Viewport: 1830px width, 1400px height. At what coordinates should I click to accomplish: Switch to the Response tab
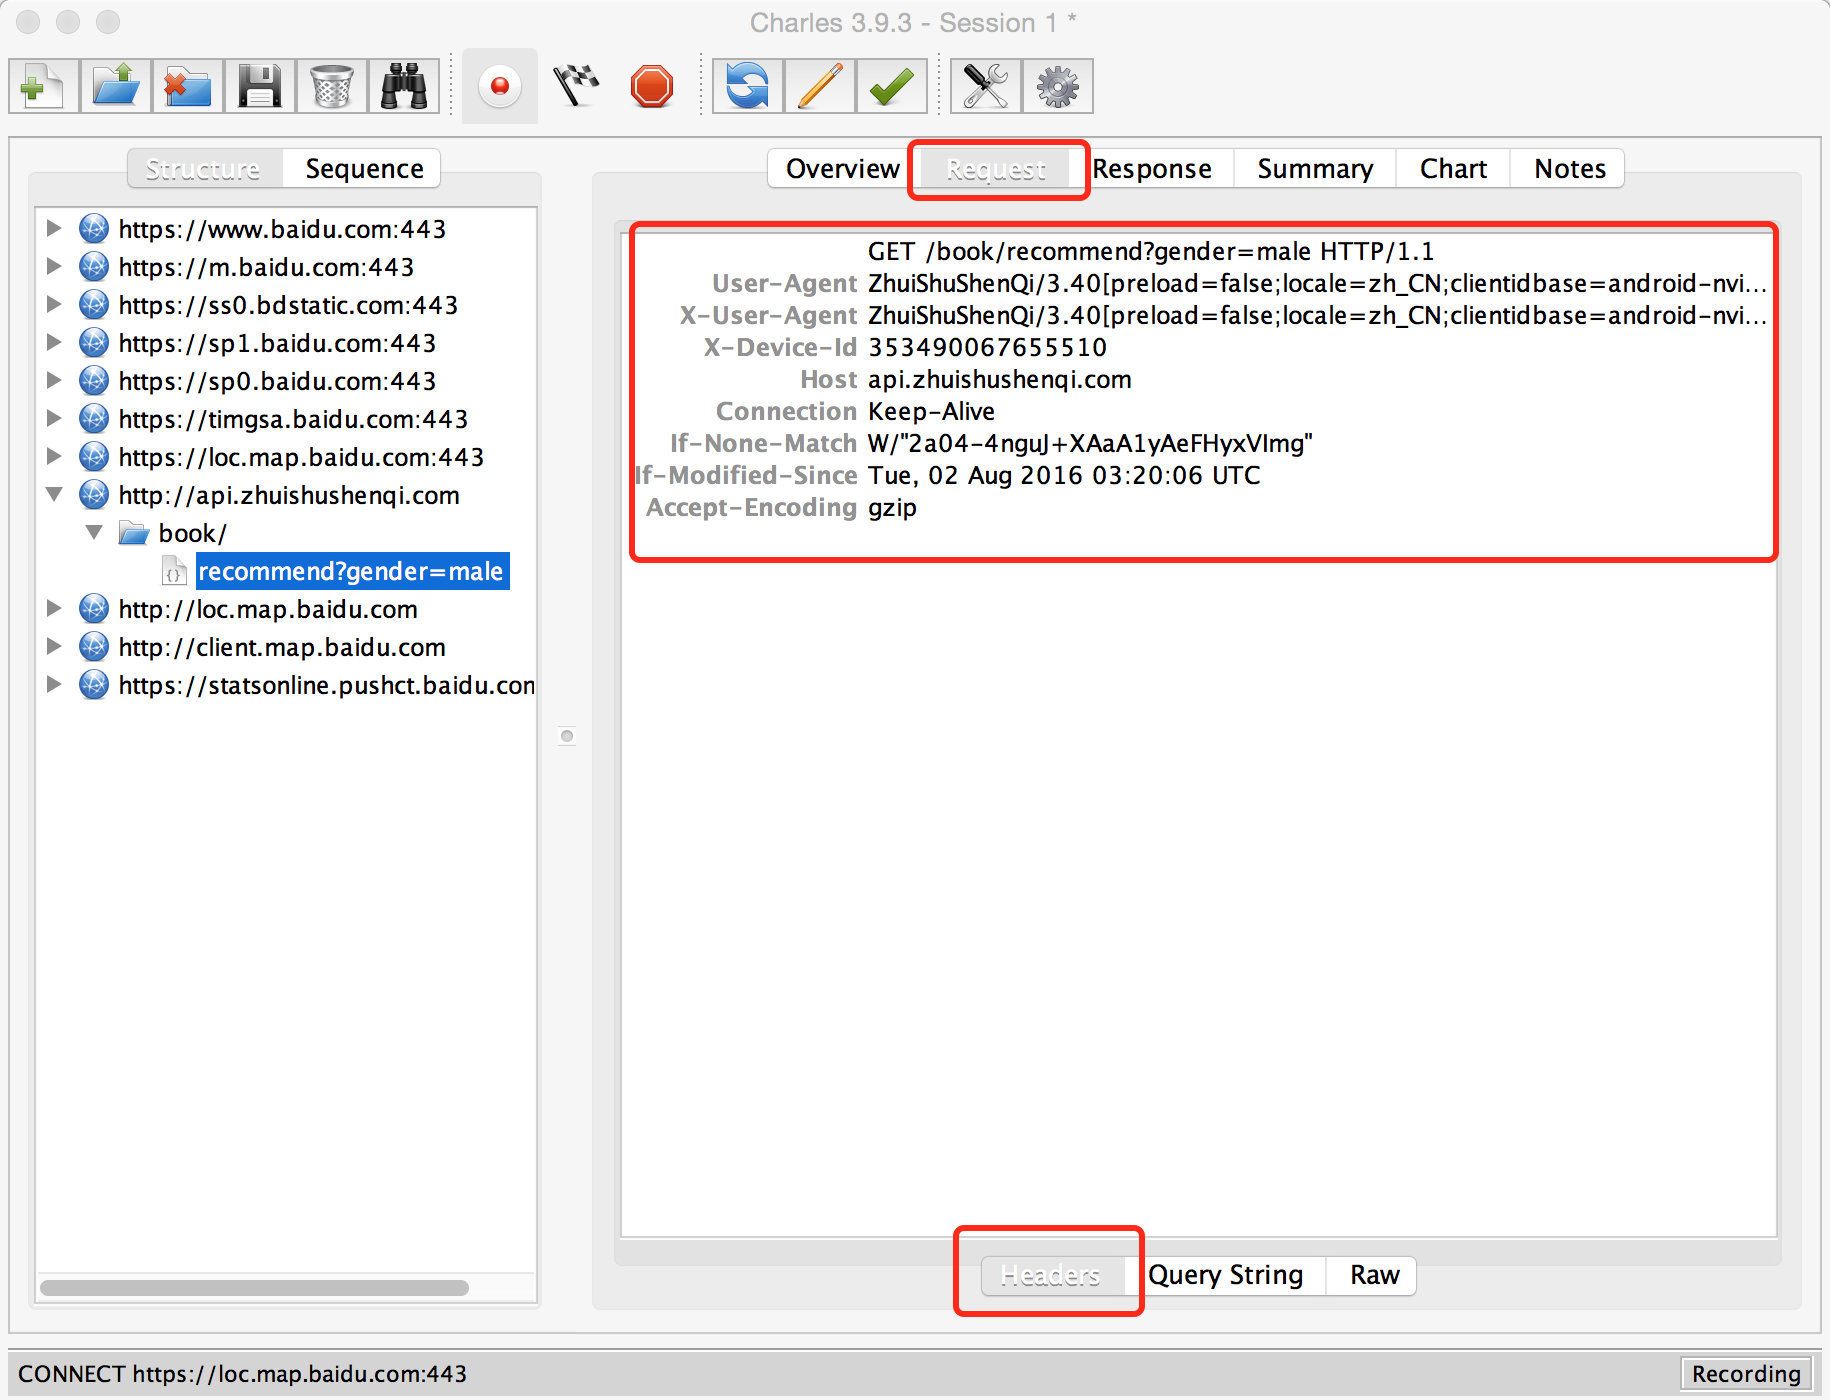click(1152, 169)
